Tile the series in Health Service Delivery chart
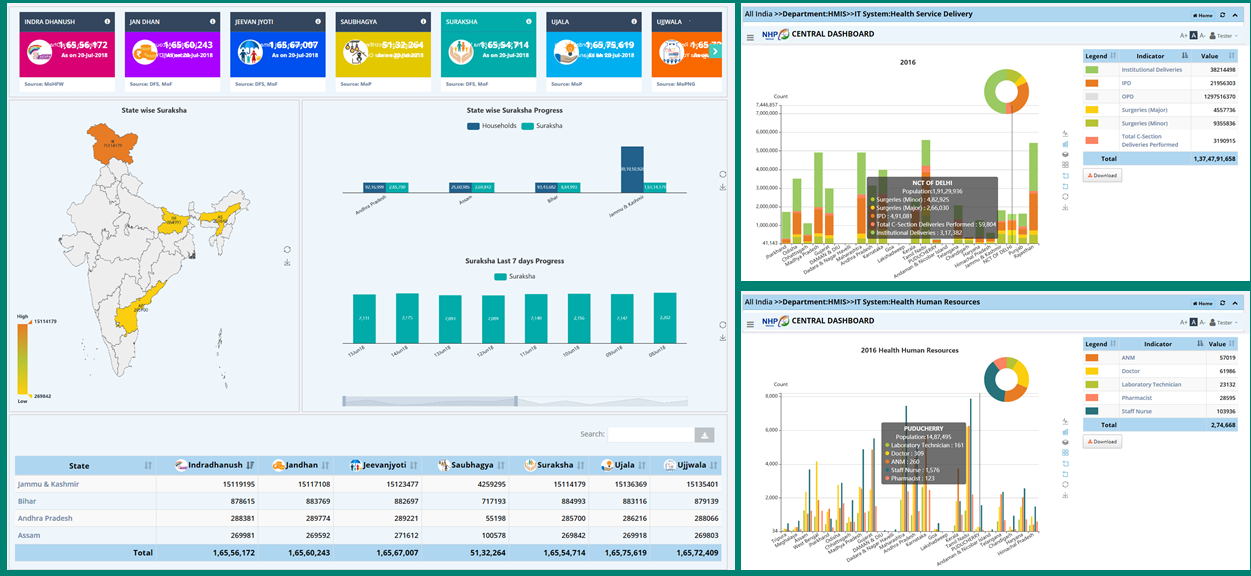Screen dimensions: 1251x576 (x=1065, y=165)
